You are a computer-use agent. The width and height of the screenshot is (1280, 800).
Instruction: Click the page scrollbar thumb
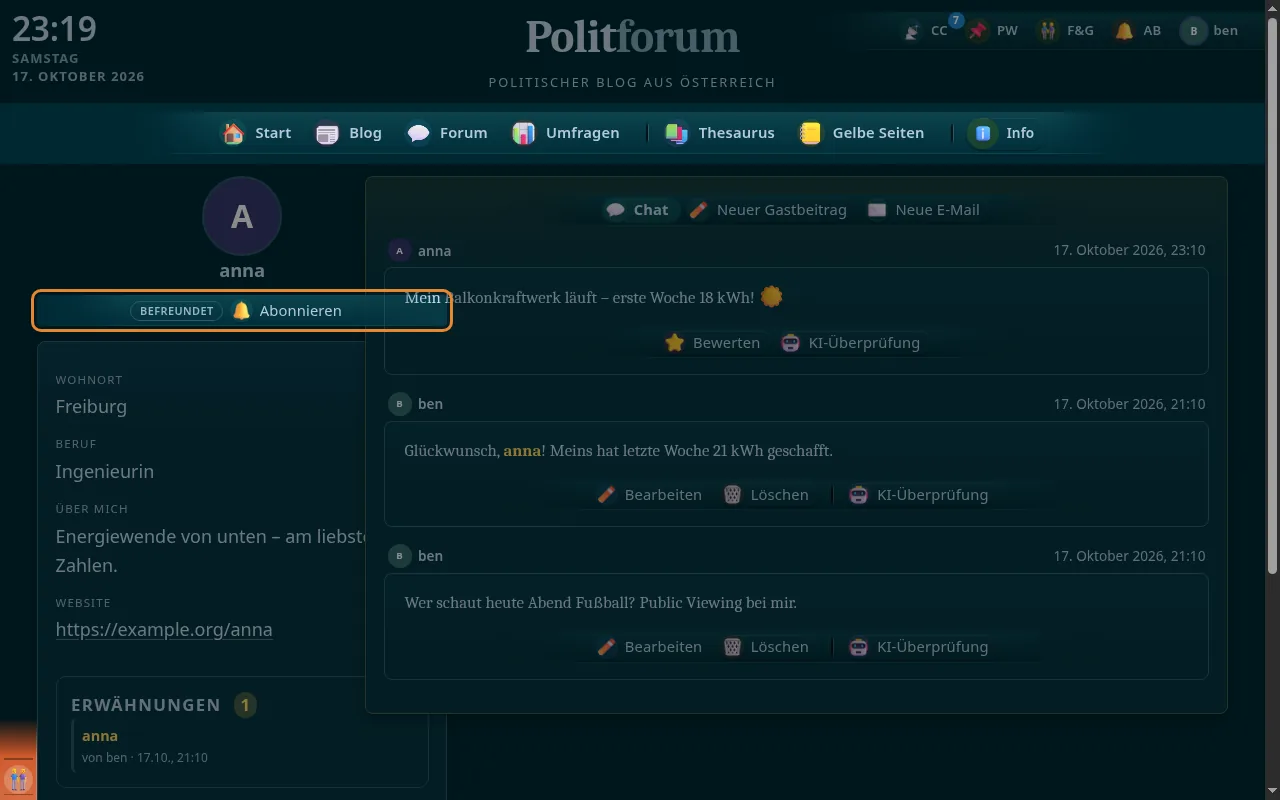(x=1272, y=297)
